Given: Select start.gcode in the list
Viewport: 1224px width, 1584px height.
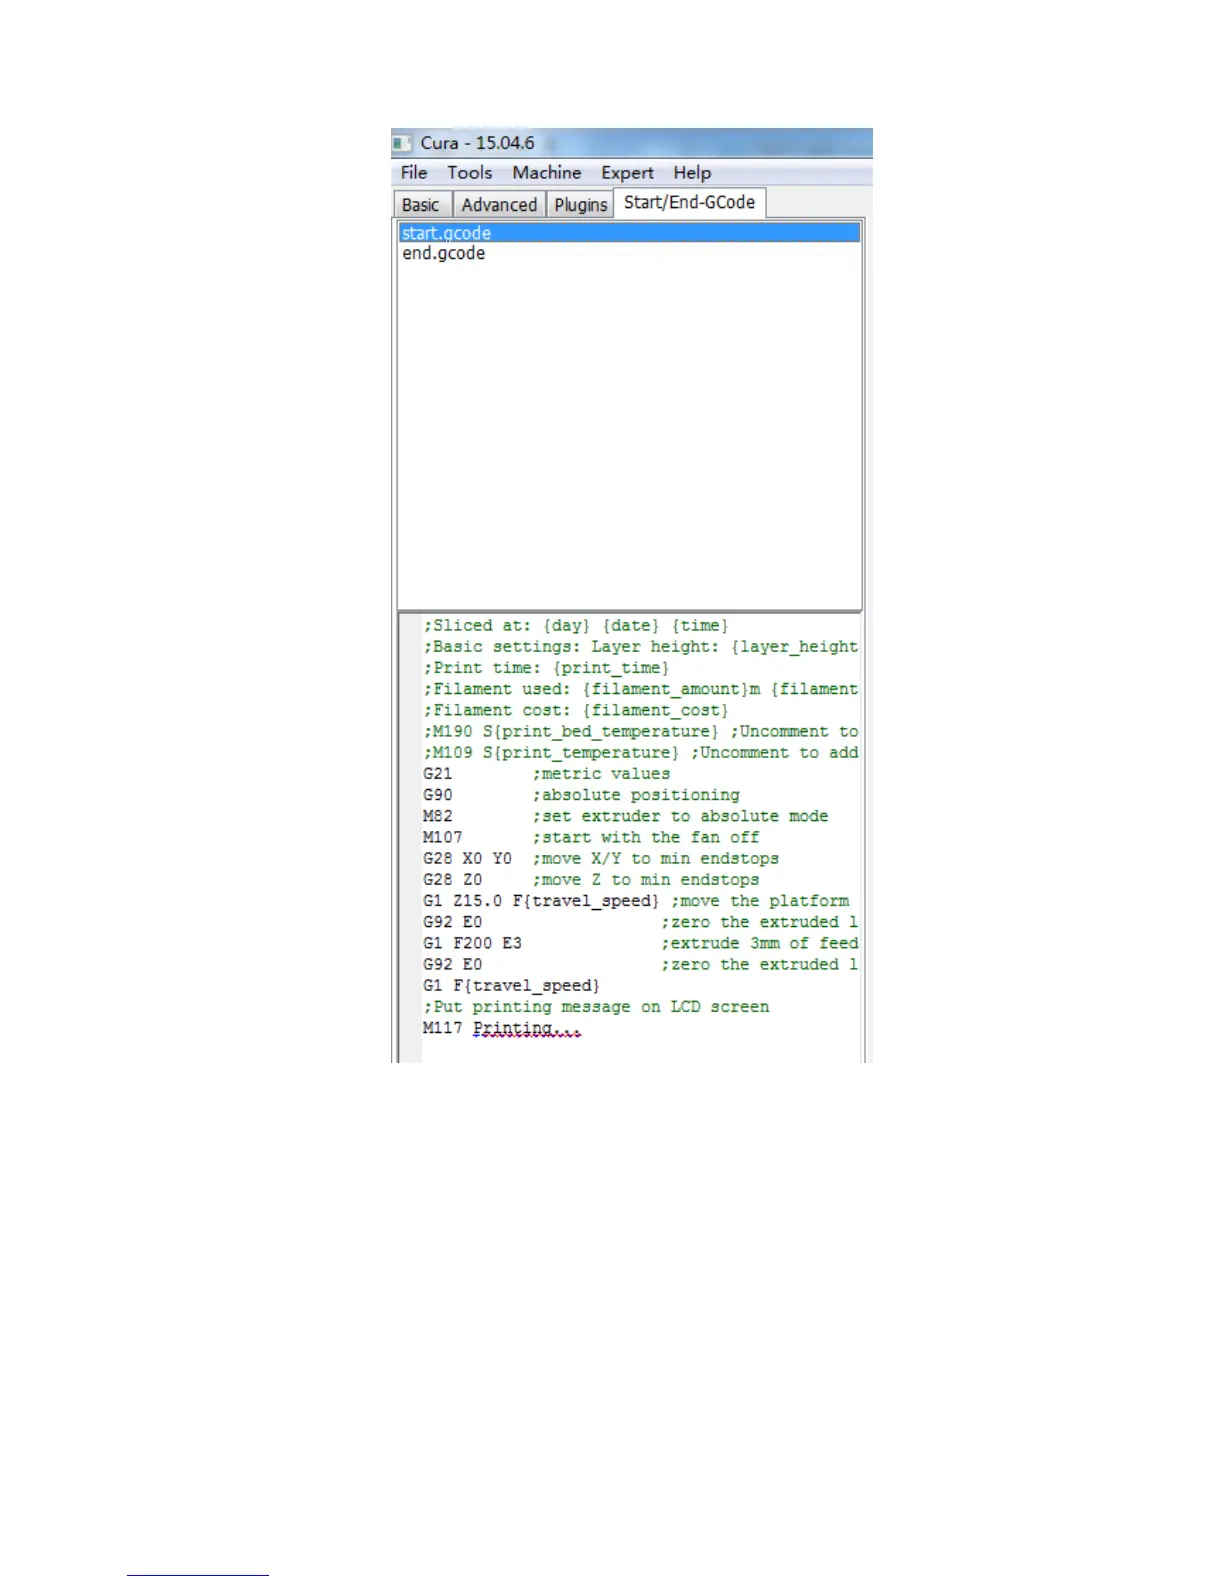Looking at the screenshot, I should click(629, 233).
